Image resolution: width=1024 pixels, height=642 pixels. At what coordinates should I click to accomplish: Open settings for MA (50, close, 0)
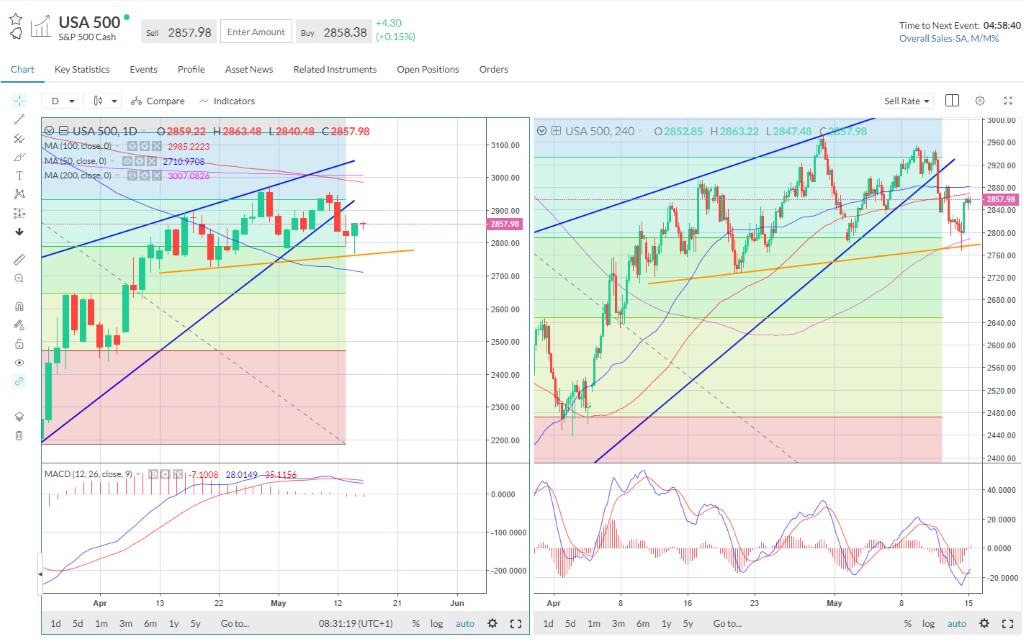(140, 161)
